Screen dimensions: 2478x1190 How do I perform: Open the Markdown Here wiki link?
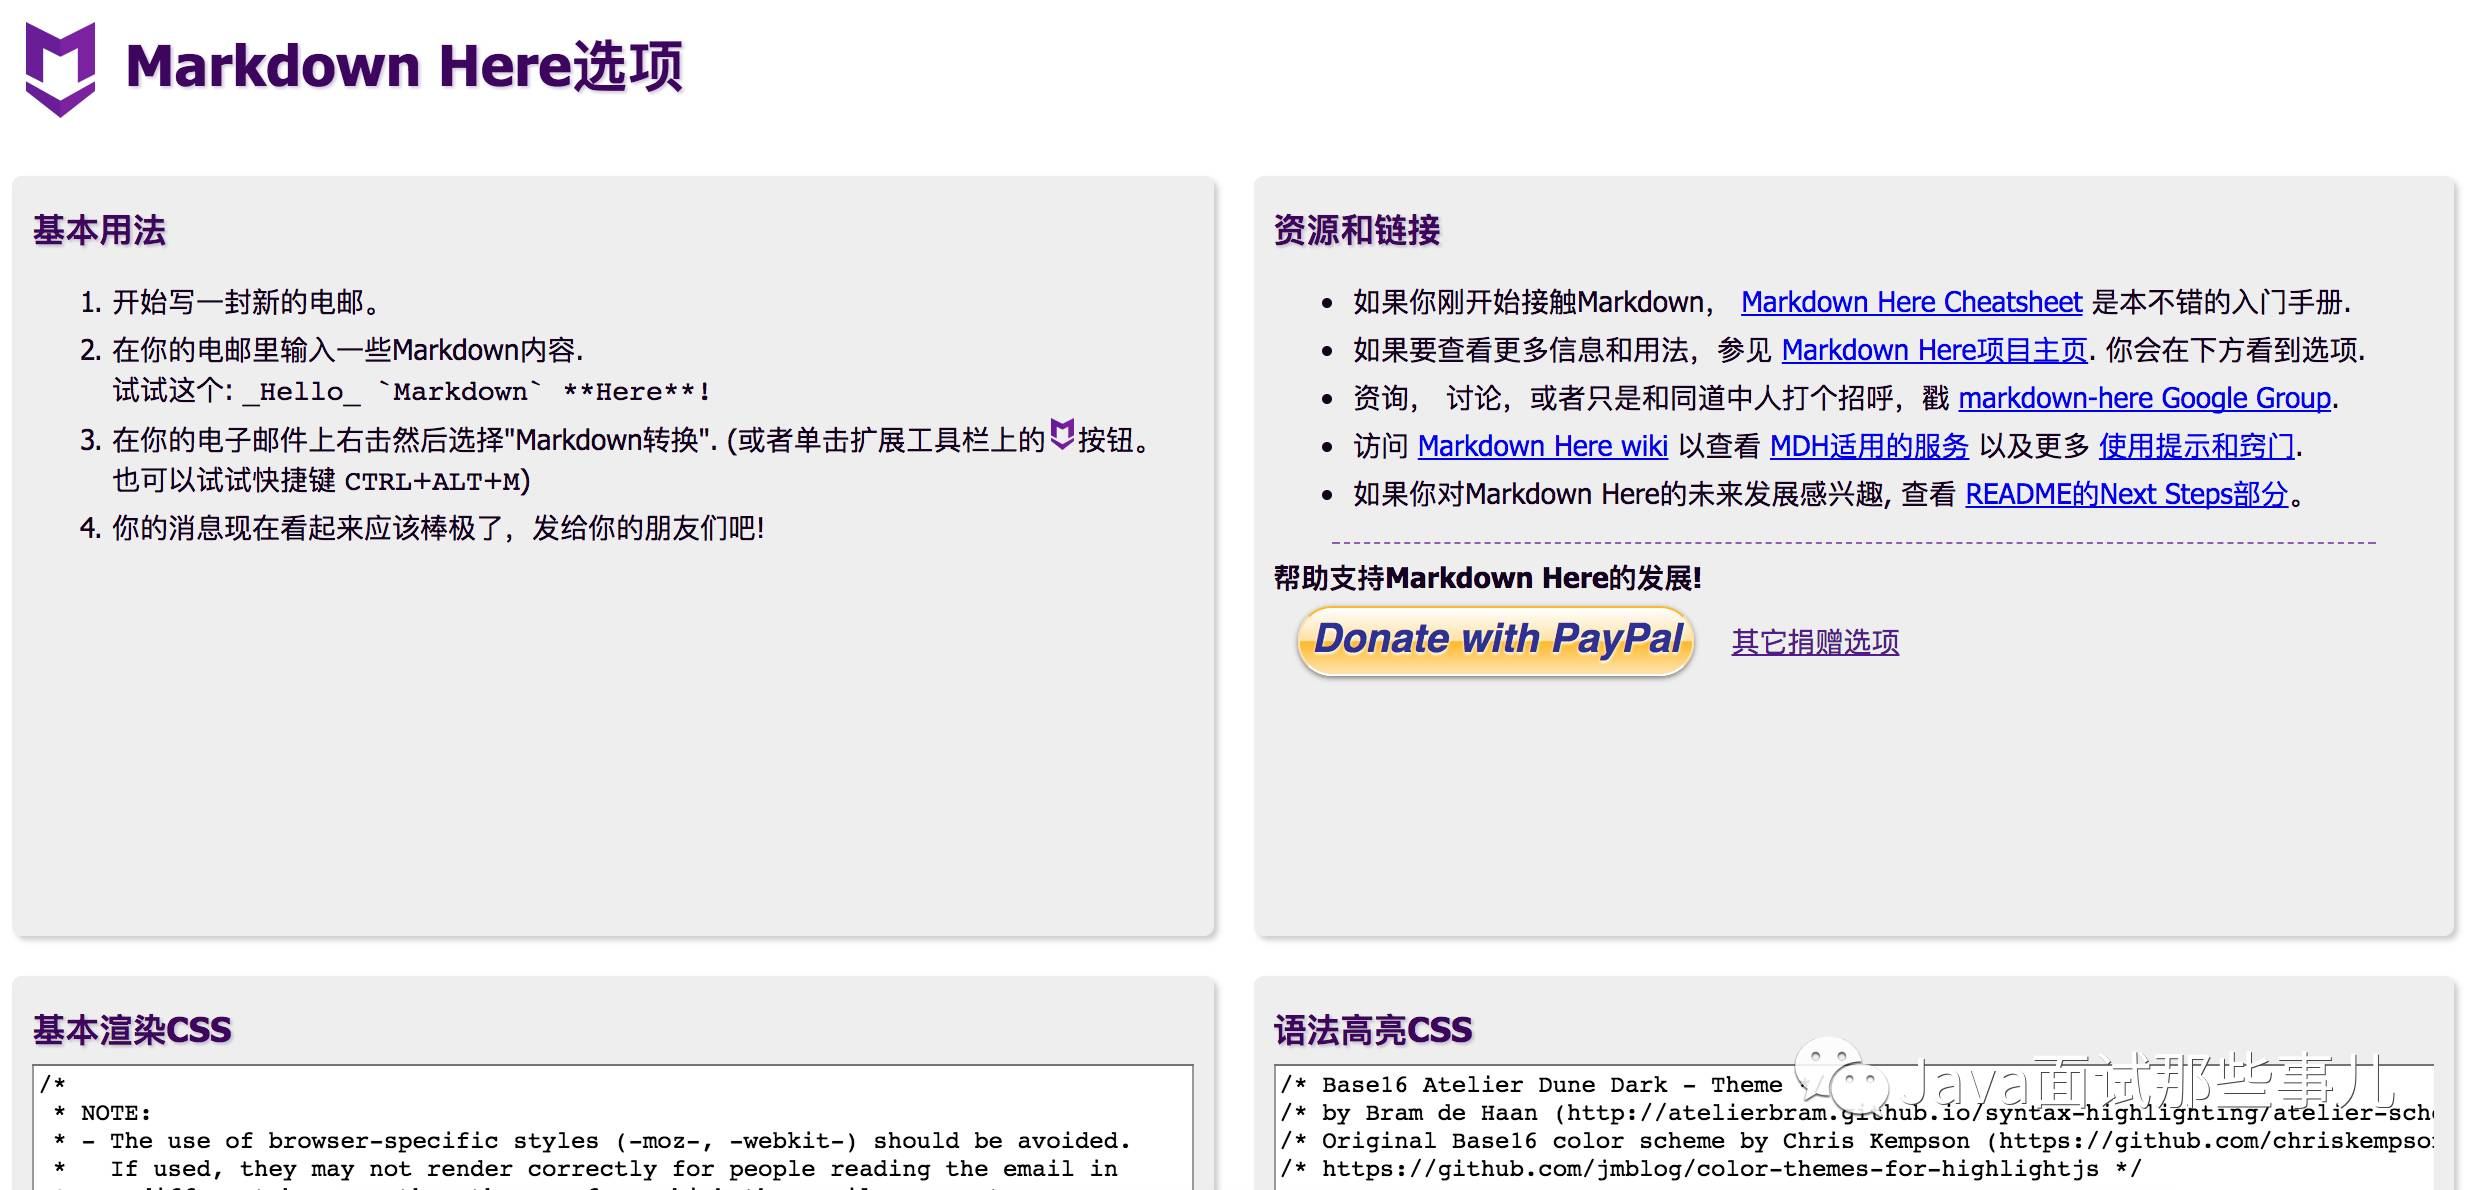tap(1542, 446)
